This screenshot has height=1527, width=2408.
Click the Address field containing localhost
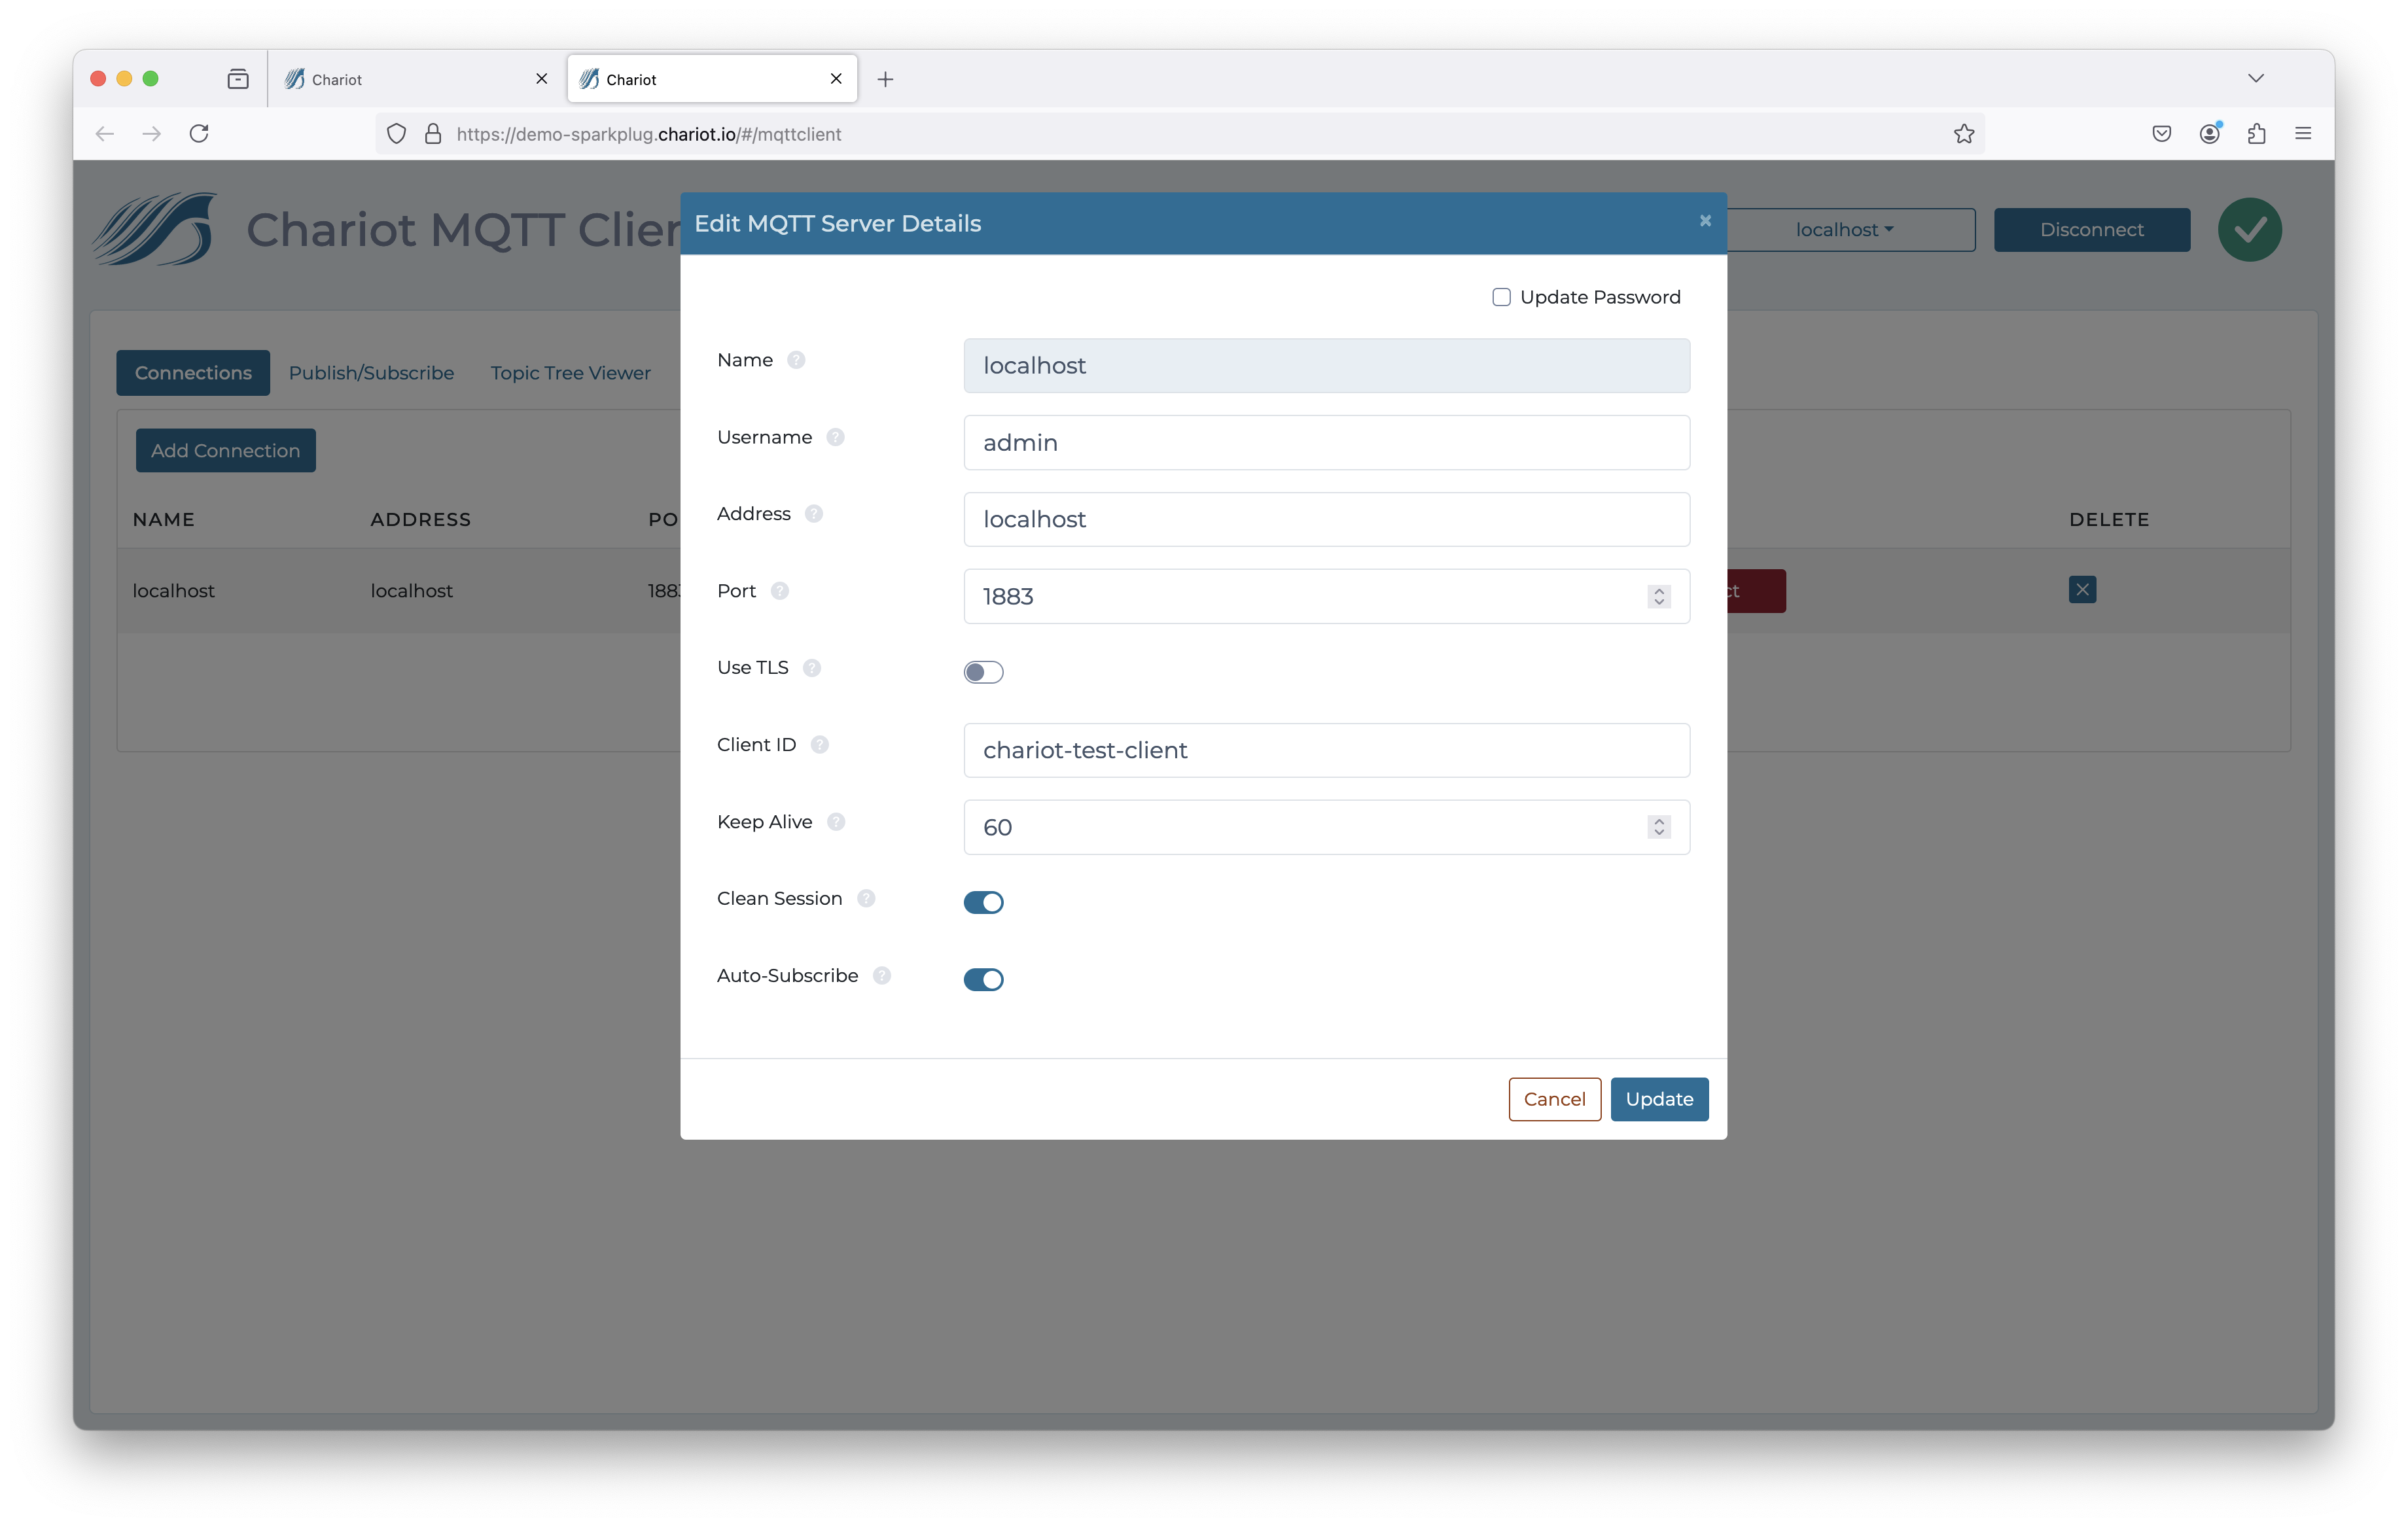tap(1326, 520)
